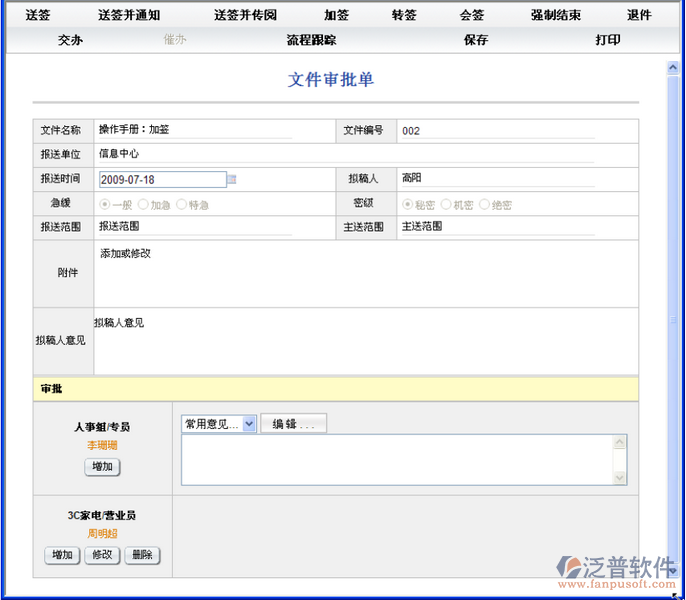Screen dimensions: 686x600
Task: Click 删除 button under 周明超
Action: tap(141, 555)
